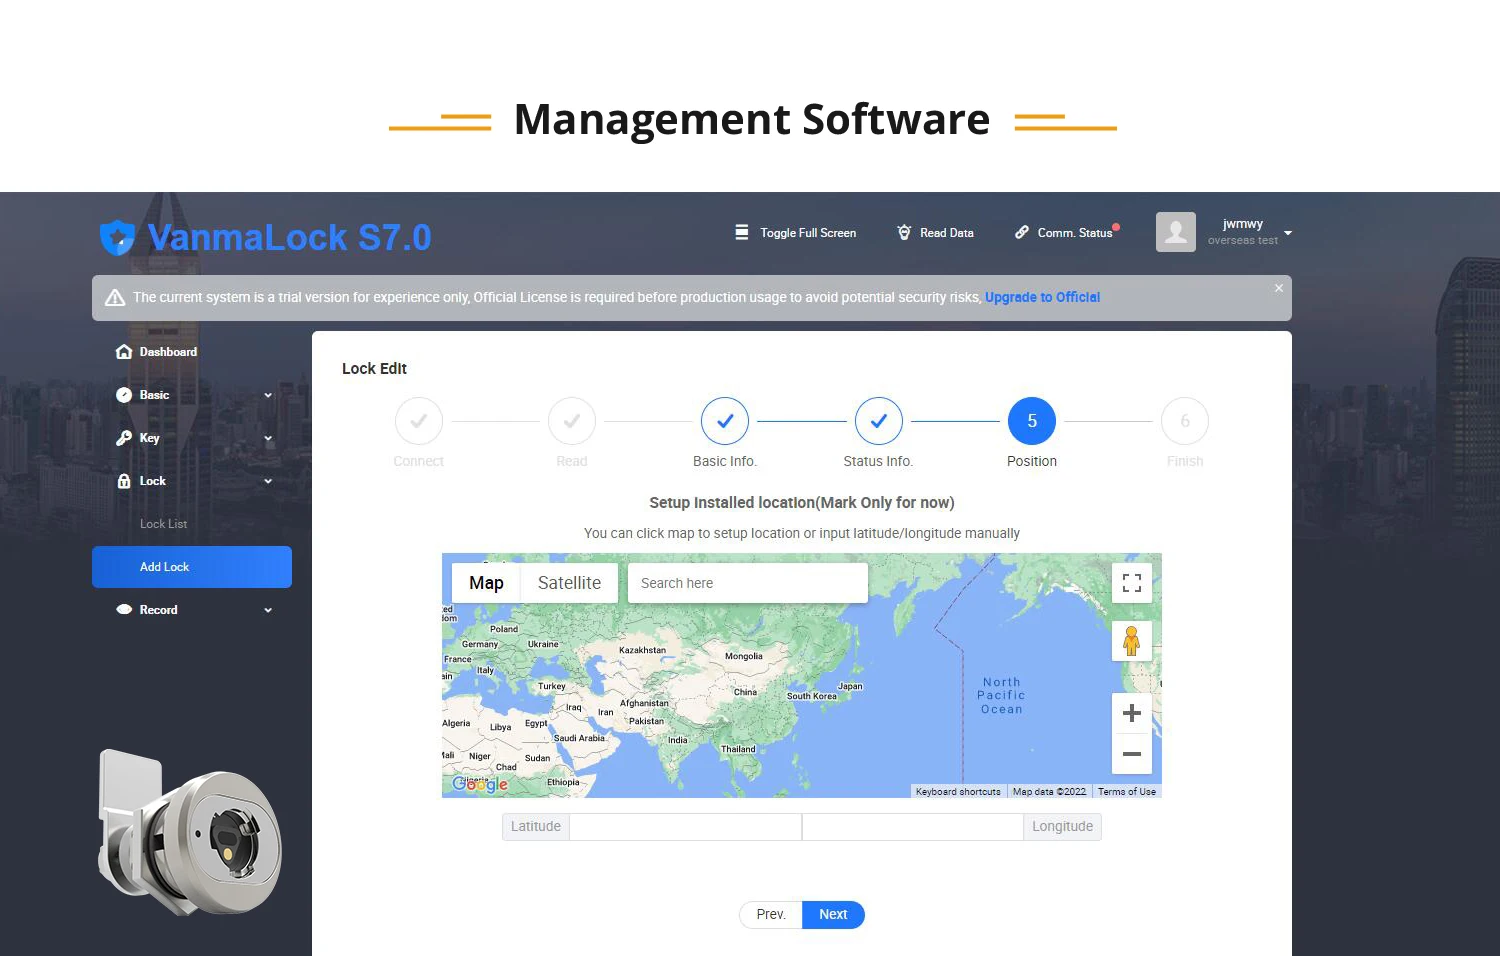This screenshot has width=1500, height=956.
Task: Expand the Basic menu chevron
Action: coord(268,396)
